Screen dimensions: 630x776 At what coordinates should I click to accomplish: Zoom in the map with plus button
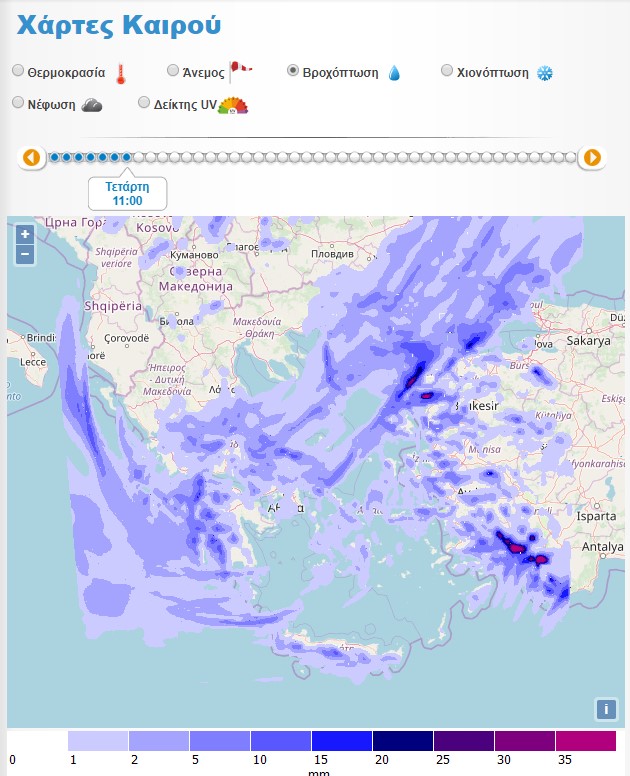pos(25,234)
